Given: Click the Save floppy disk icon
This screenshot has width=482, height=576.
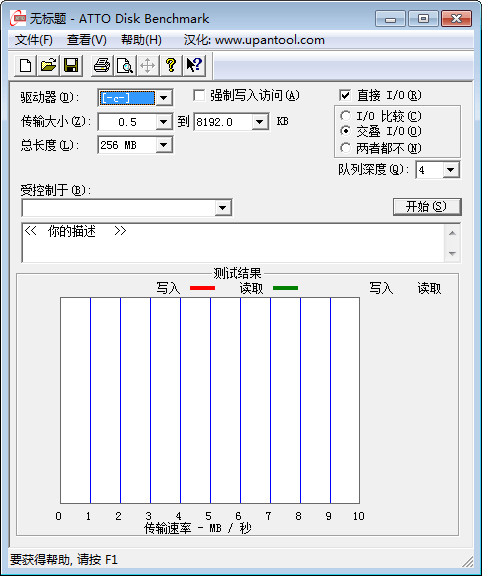Looking at the screenshot, I should point(71,66).
